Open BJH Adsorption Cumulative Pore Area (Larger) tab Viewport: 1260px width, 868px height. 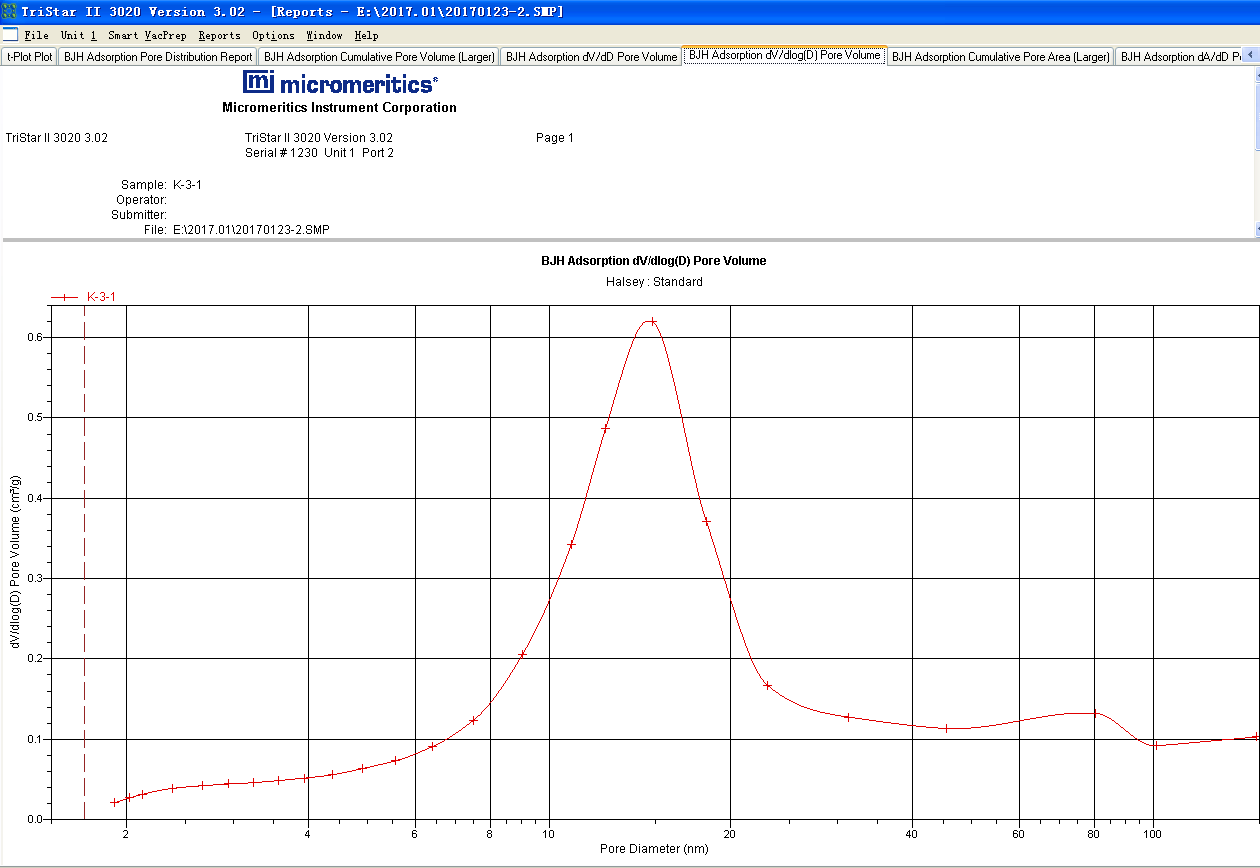(x=1000, y=57)
